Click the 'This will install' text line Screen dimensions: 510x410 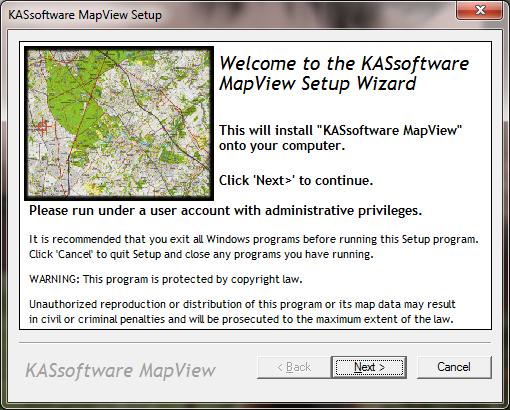(x=341, y=130)
